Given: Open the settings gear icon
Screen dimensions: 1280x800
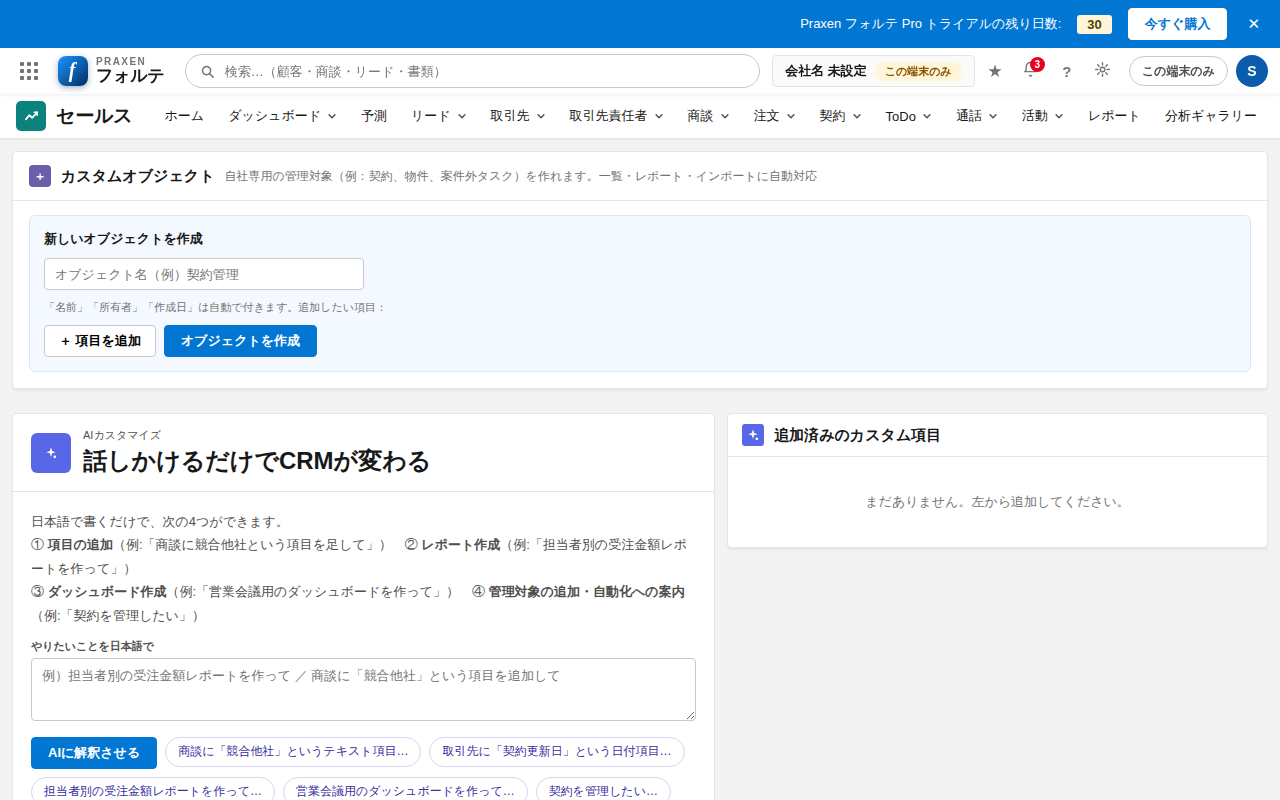Looking at the screenshot, I should [x=1102, y=70].
